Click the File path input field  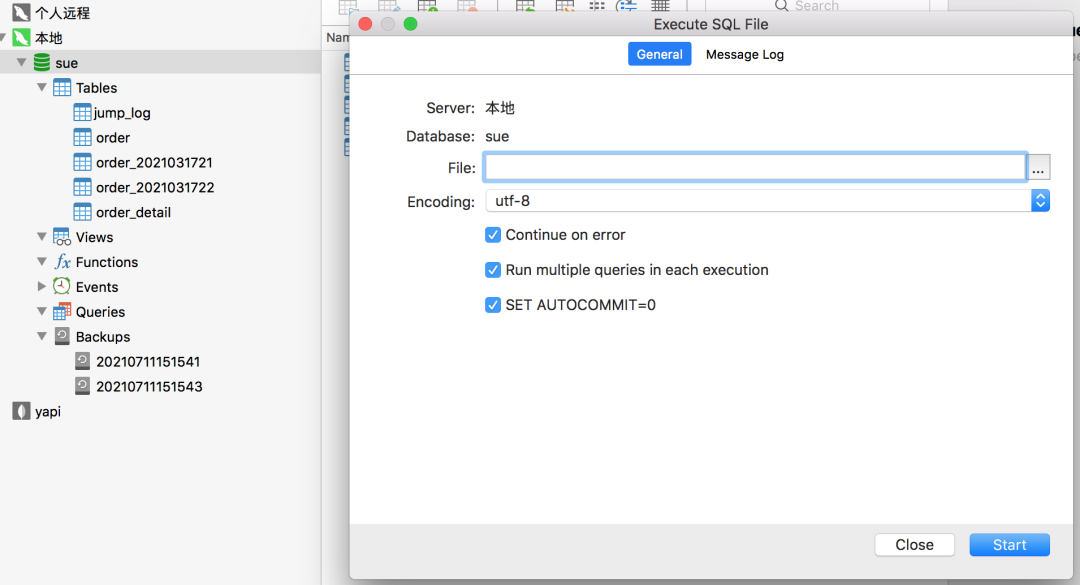[755, 167]
